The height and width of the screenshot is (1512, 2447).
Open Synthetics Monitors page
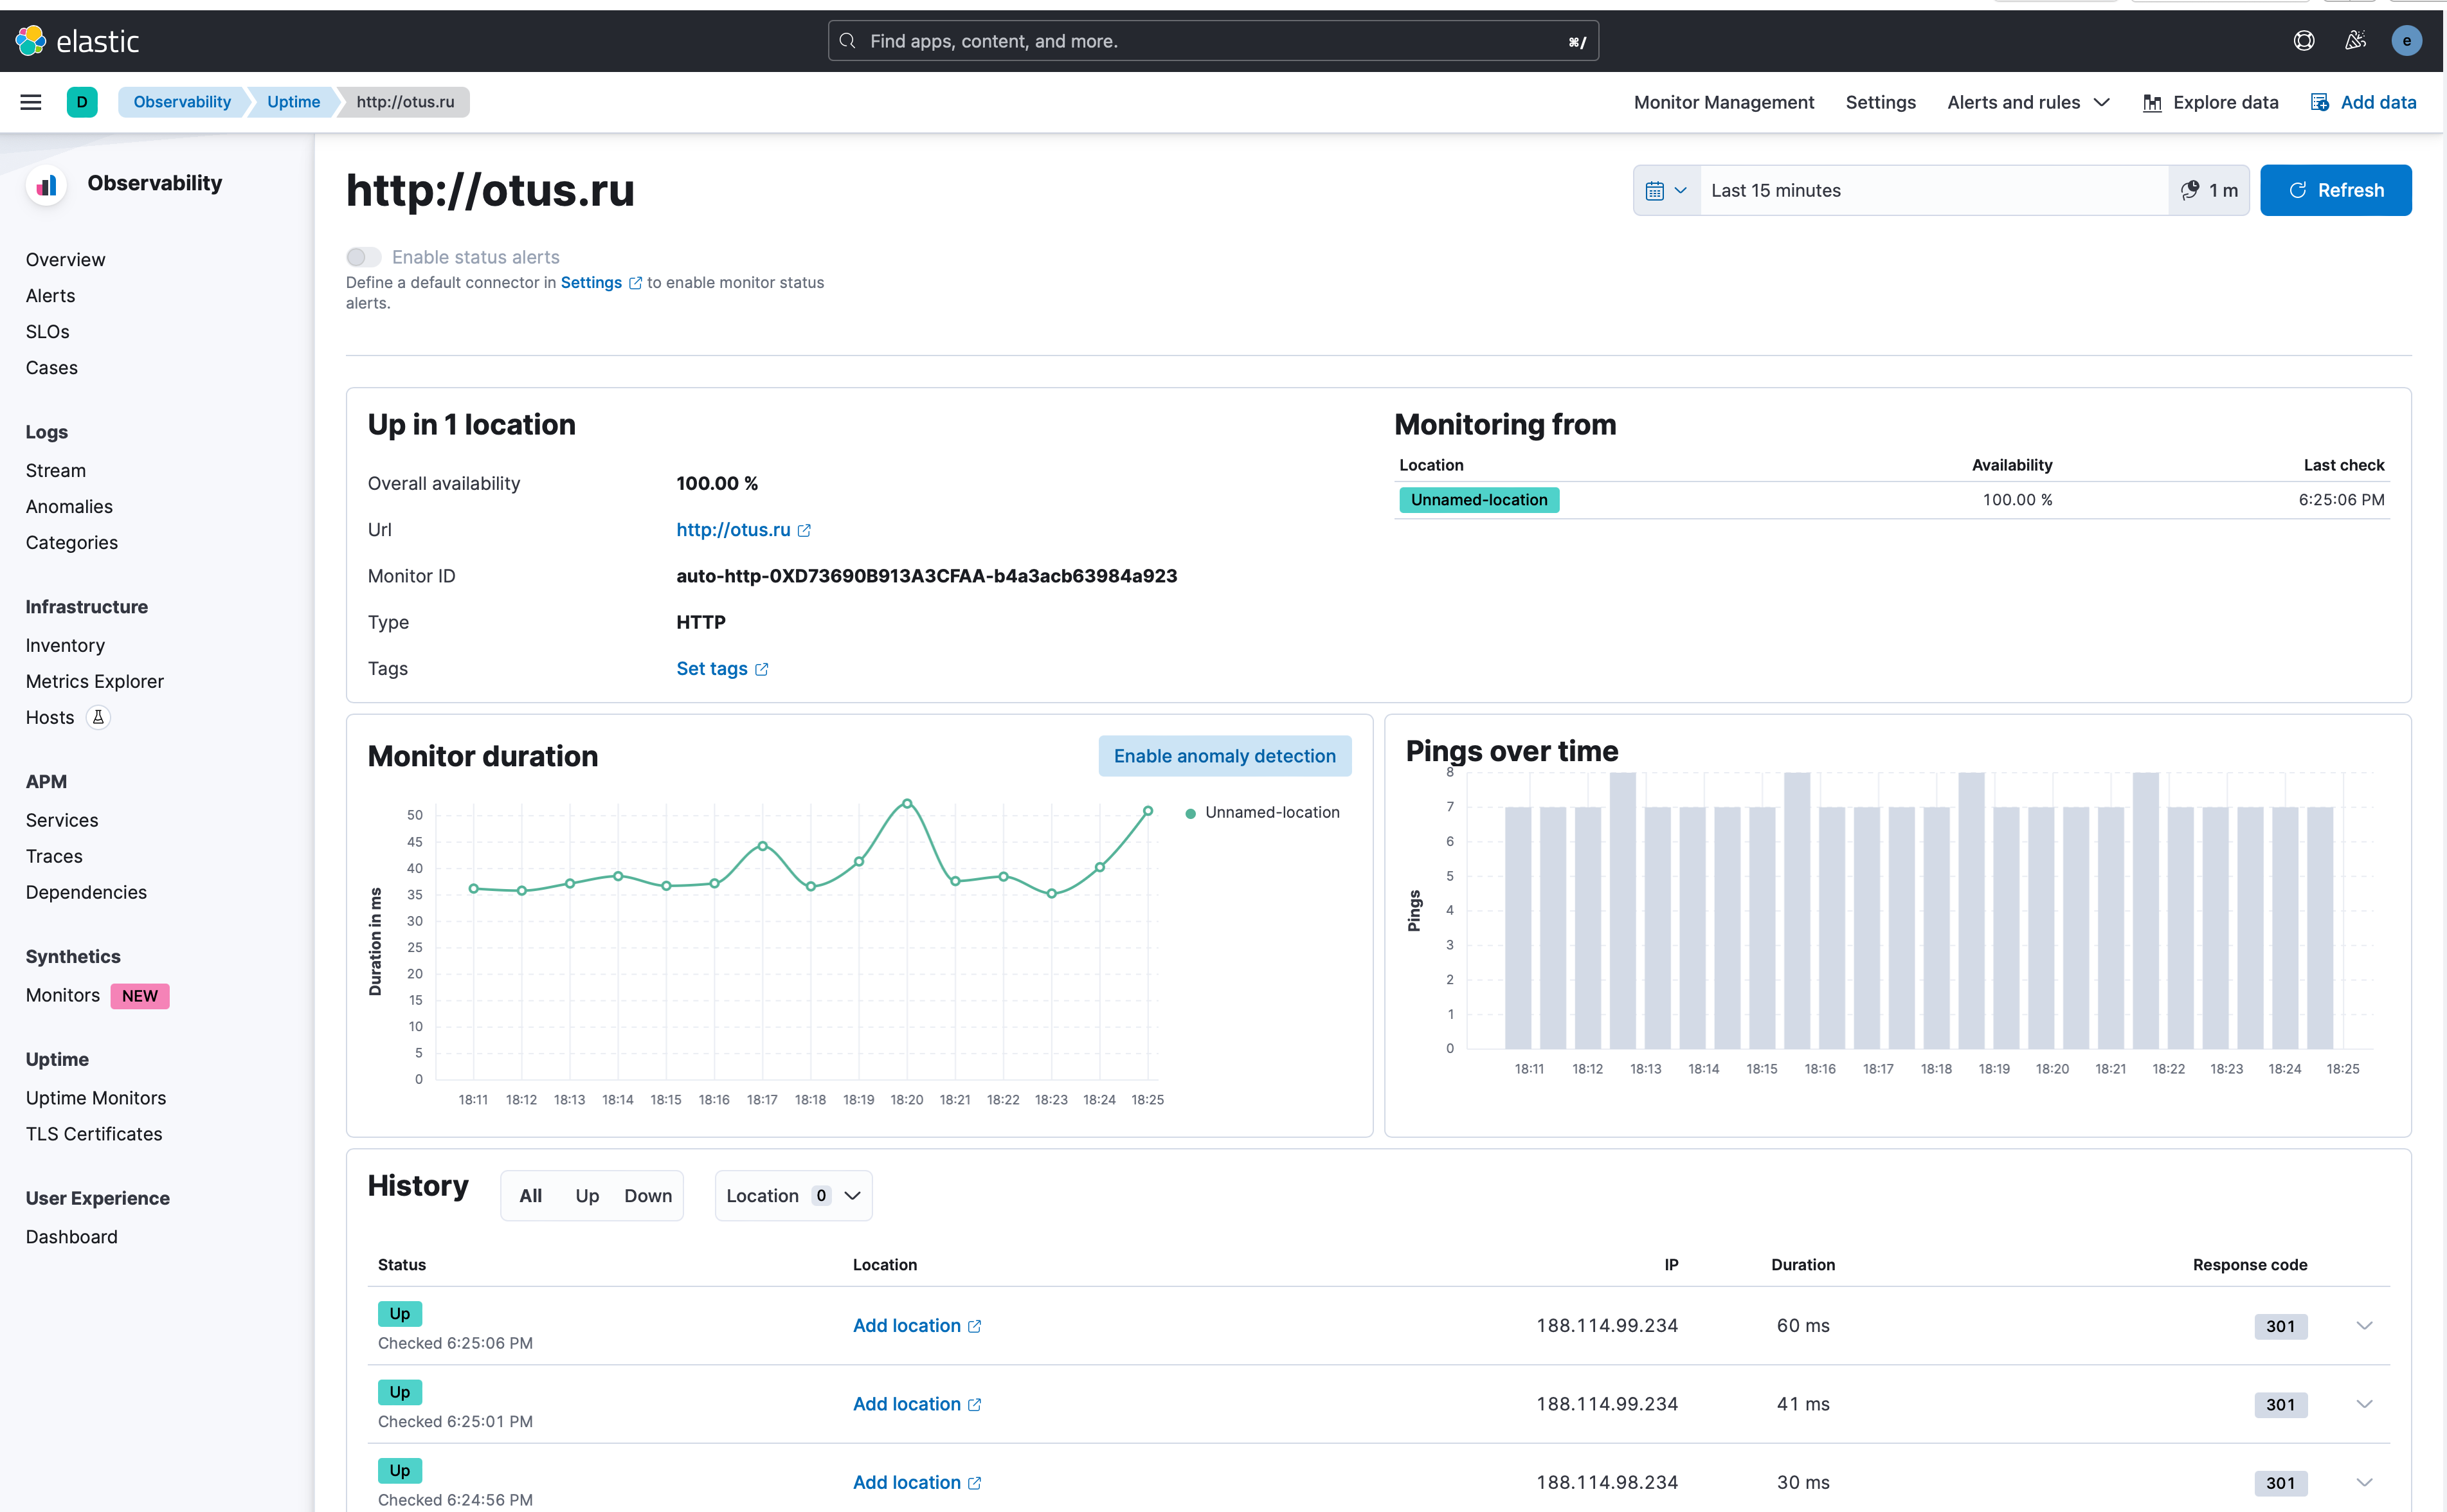pyautogui.click(x=62, y=995)
